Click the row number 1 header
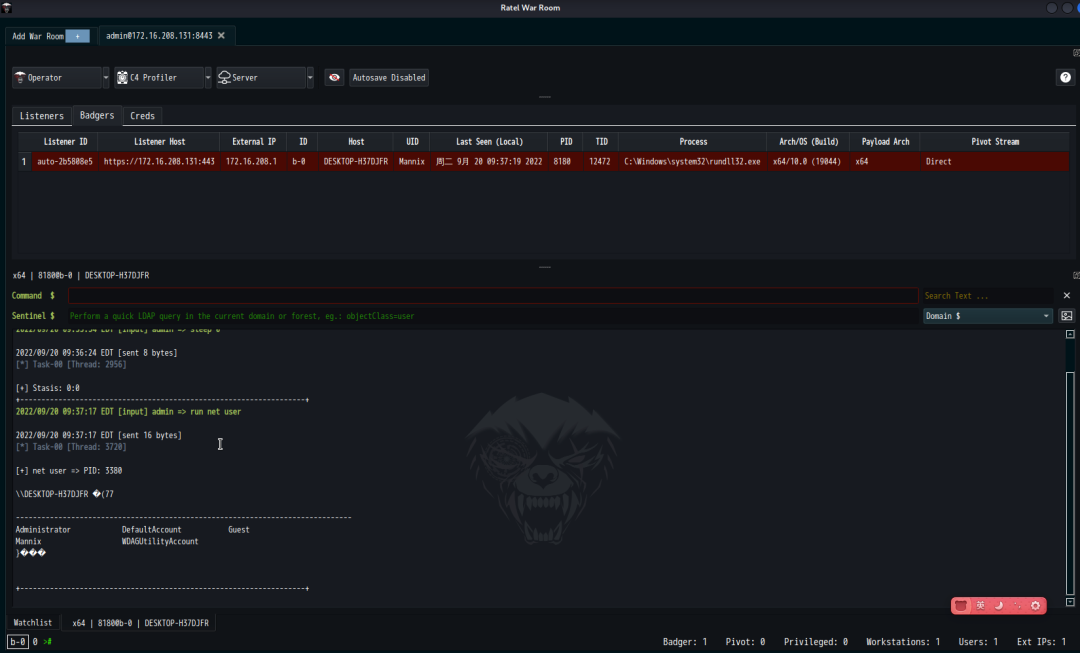This screenshot has width=1080, height=653. tap(23, 161)
